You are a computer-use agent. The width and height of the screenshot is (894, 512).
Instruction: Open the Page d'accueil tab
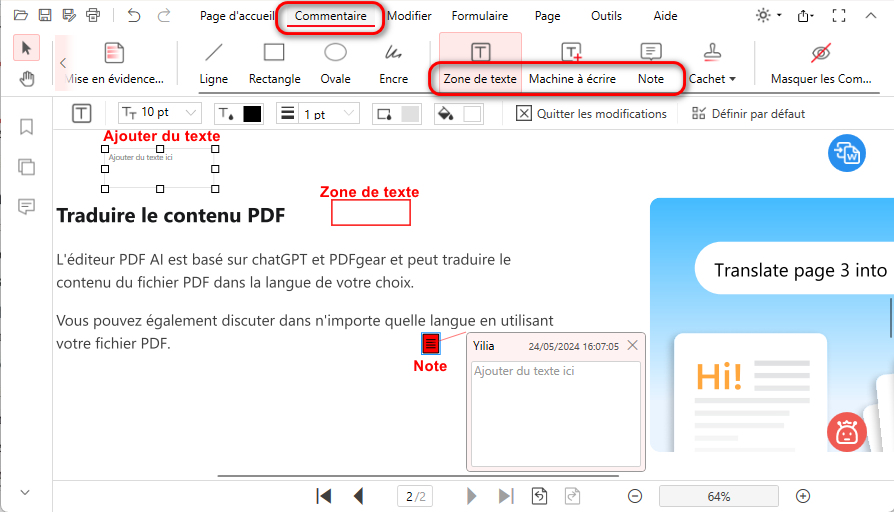click(237, 16)
